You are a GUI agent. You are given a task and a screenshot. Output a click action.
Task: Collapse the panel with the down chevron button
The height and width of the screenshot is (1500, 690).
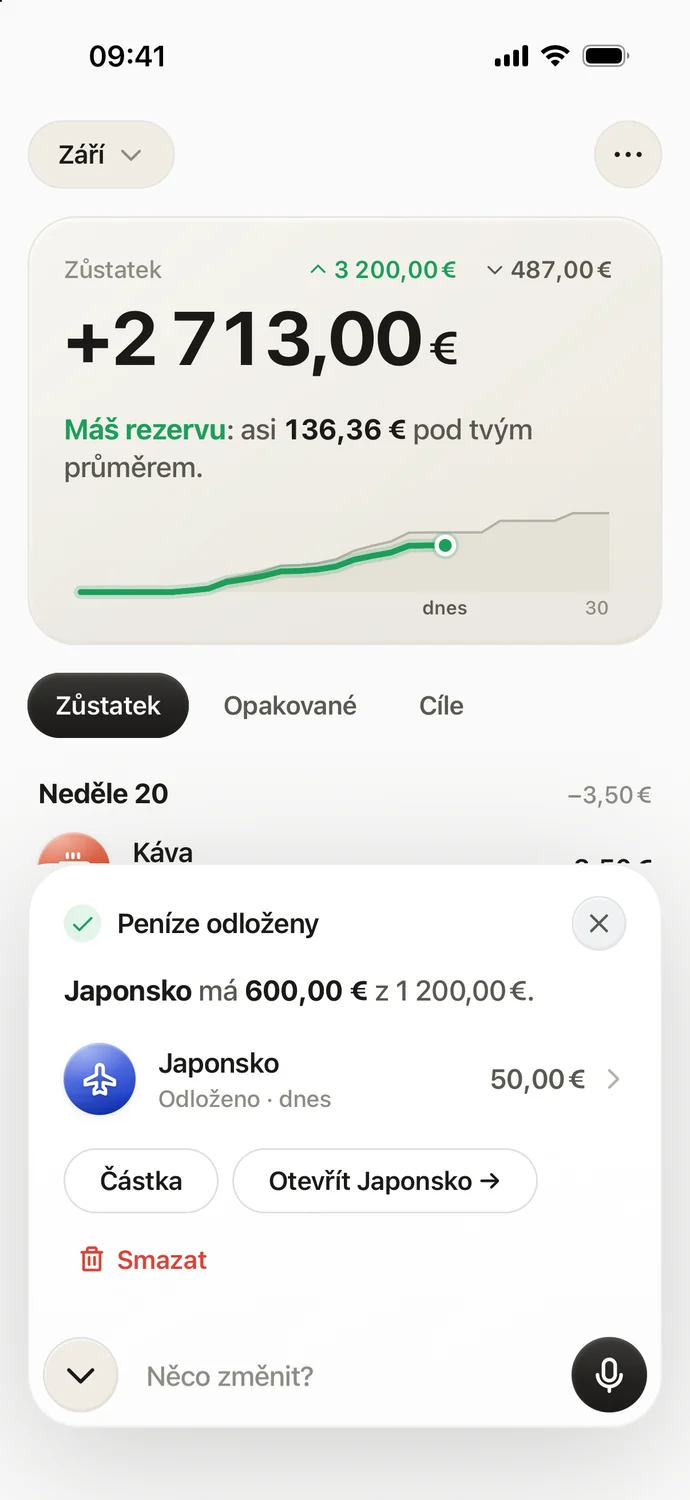click(81, 1375)
